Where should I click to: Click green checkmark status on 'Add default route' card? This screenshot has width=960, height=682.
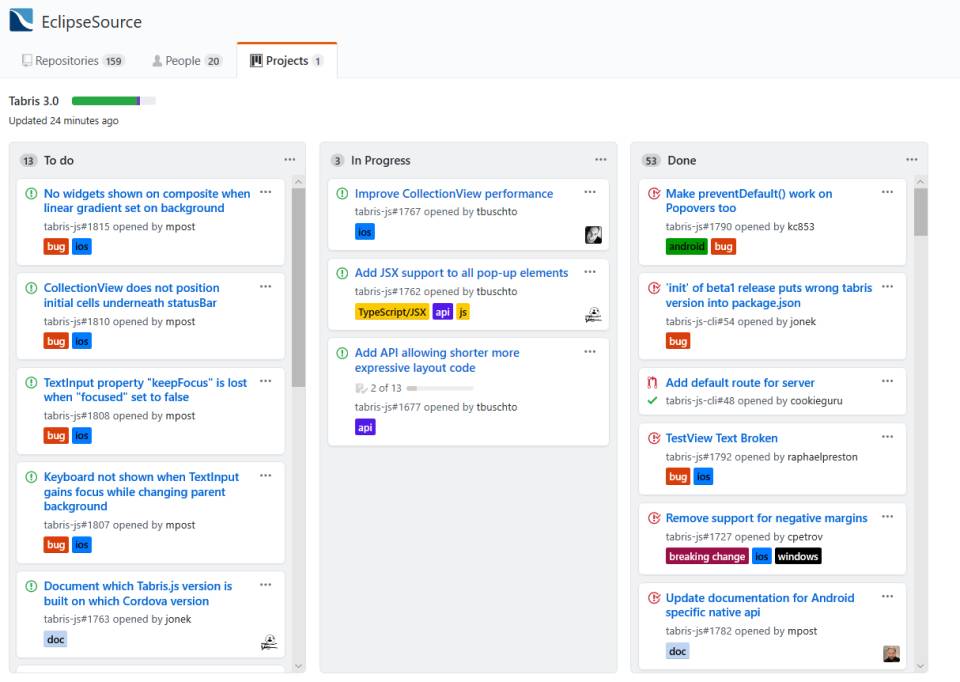pos(652,400)
